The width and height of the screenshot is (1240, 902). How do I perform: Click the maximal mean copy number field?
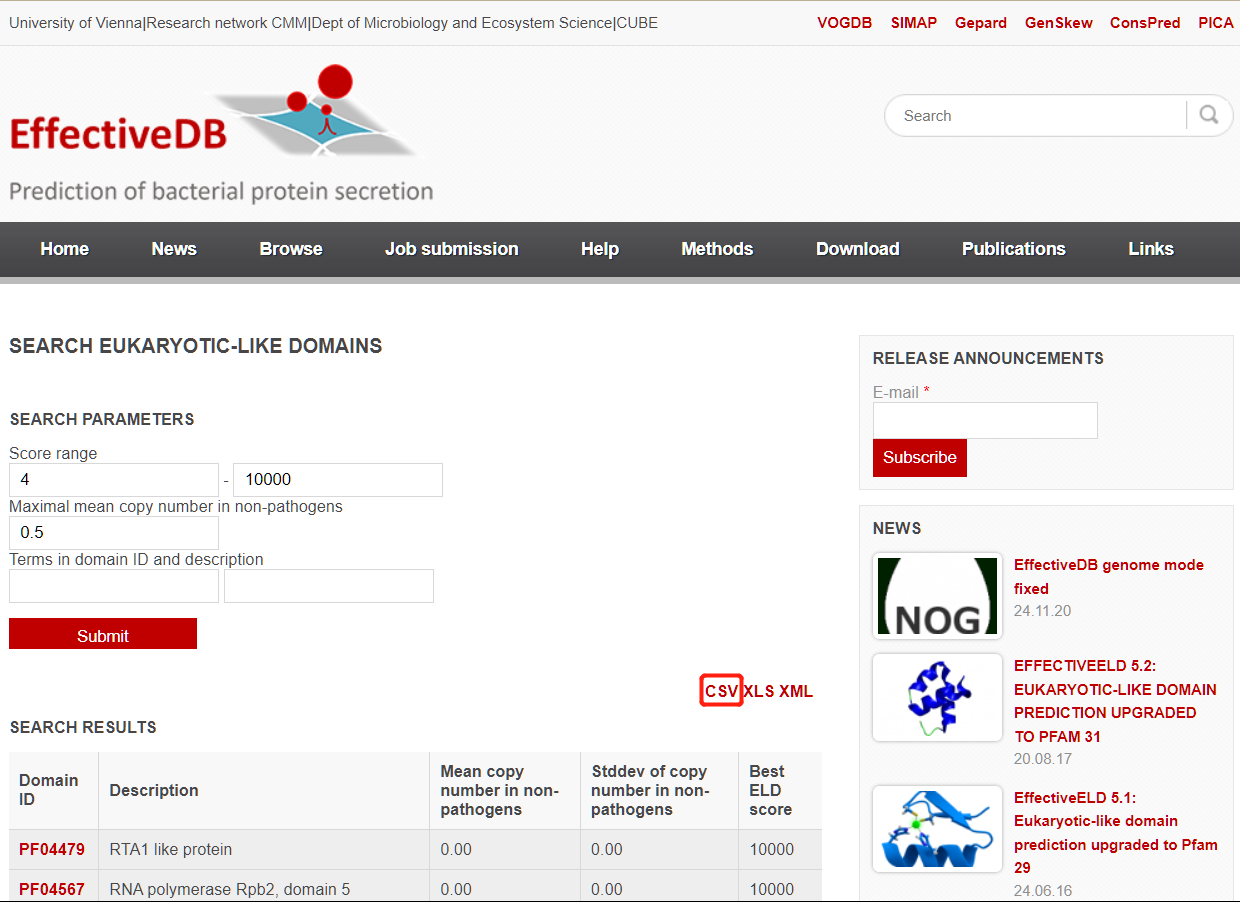pyautogui.click(x=114, y=533)
